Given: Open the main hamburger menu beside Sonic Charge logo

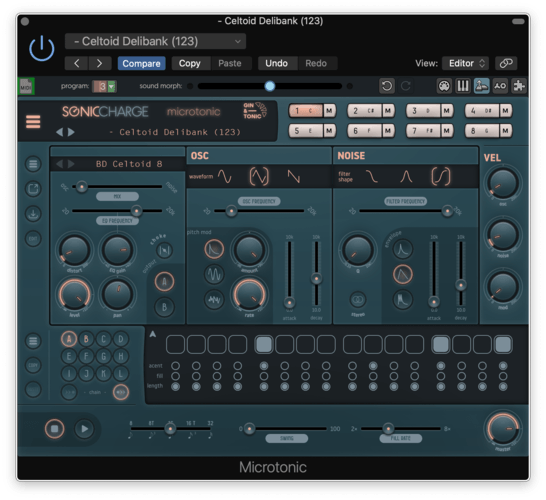Looking at the screenshot, I should pyautogui.click(x=33, y=122).
